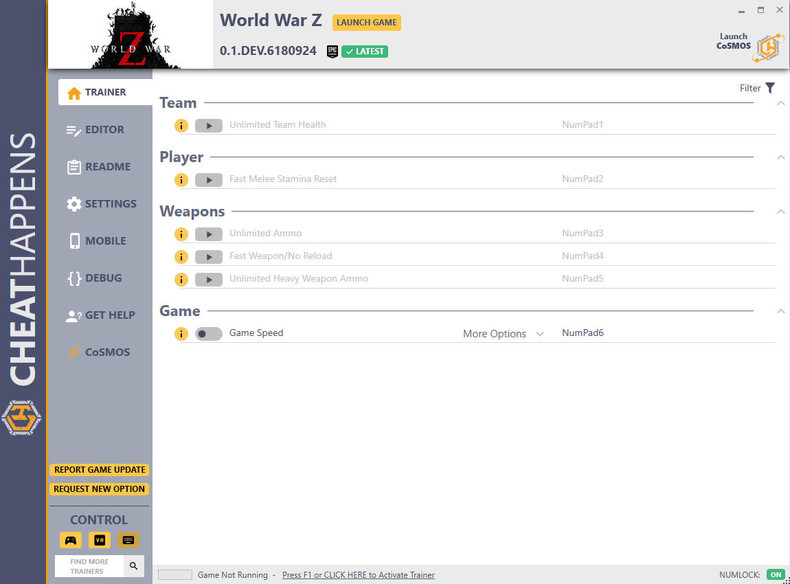Screen dimensions: 790x584
Task: Click the NumPad4 hotkey label
Action: [x=582, y=256]
